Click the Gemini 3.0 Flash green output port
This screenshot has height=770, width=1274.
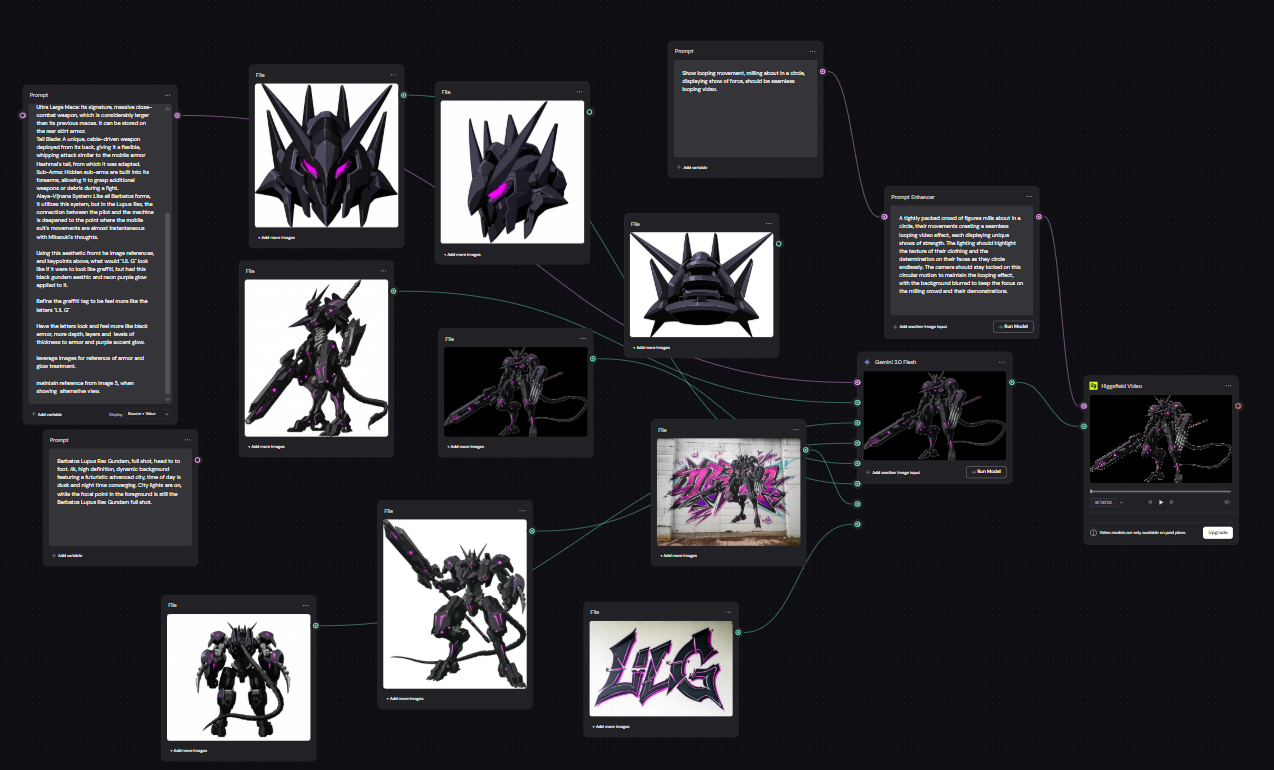(x=1012, y=382)
